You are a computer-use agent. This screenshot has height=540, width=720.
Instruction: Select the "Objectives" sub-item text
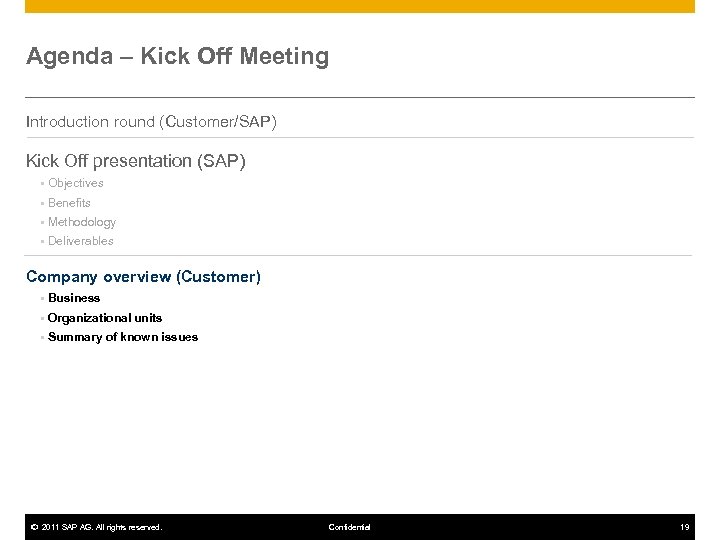tap(75, 184)
